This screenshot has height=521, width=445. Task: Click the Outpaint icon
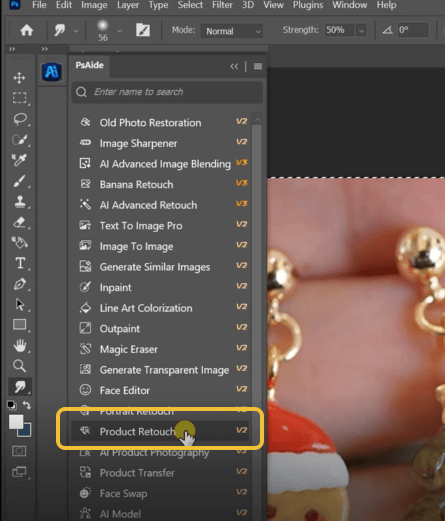click(85, 328)
